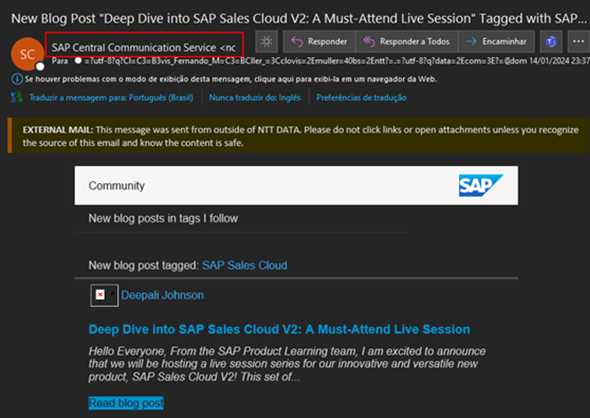
Task: Click the sender presence status dot
Action: click(40, 67)
